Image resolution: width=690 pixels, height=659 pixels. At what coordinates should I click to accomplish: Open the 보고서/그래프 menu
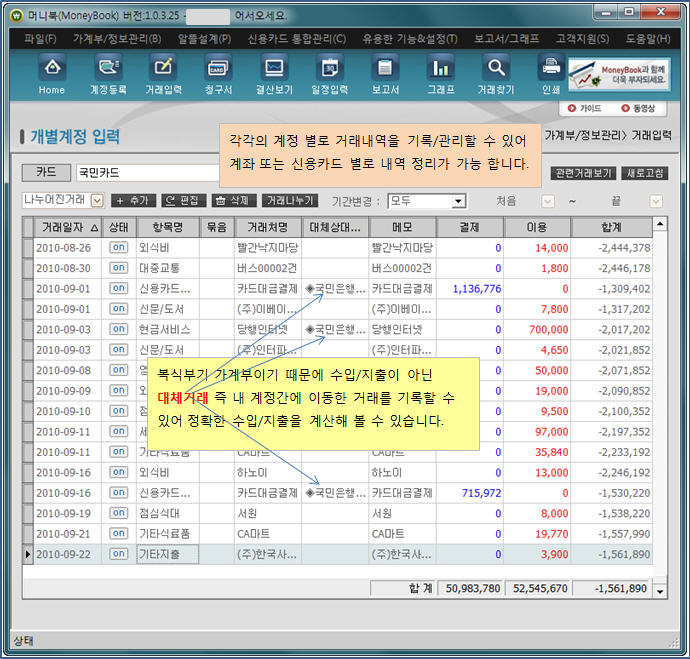point(508,38)
